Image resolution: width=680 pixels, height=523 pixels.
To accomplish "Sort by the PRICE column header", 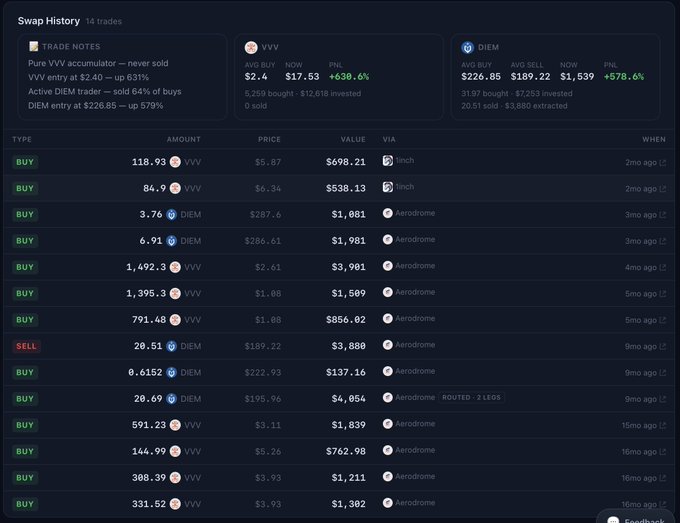I will pos(269,139).
